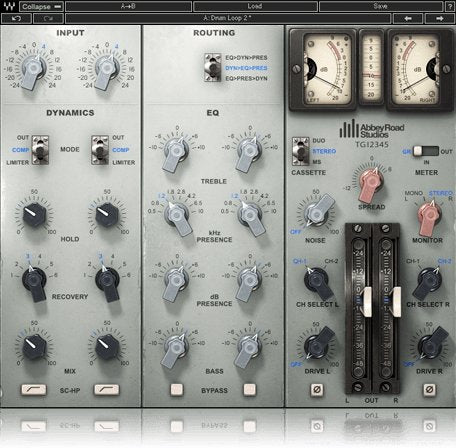Switch the ROUTING selector toggle
The height and width of the screenshot is (448, 456).
click(x=213, y=68)
